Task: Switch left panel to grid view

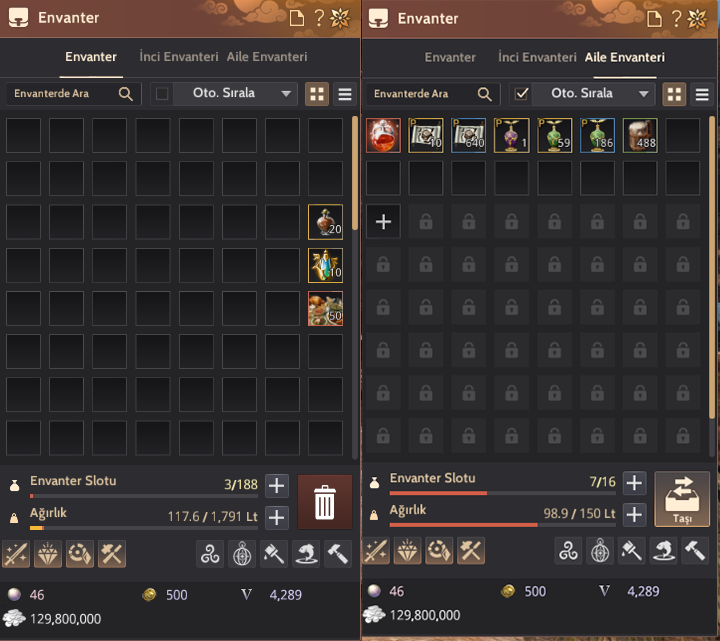Action: 317,94
